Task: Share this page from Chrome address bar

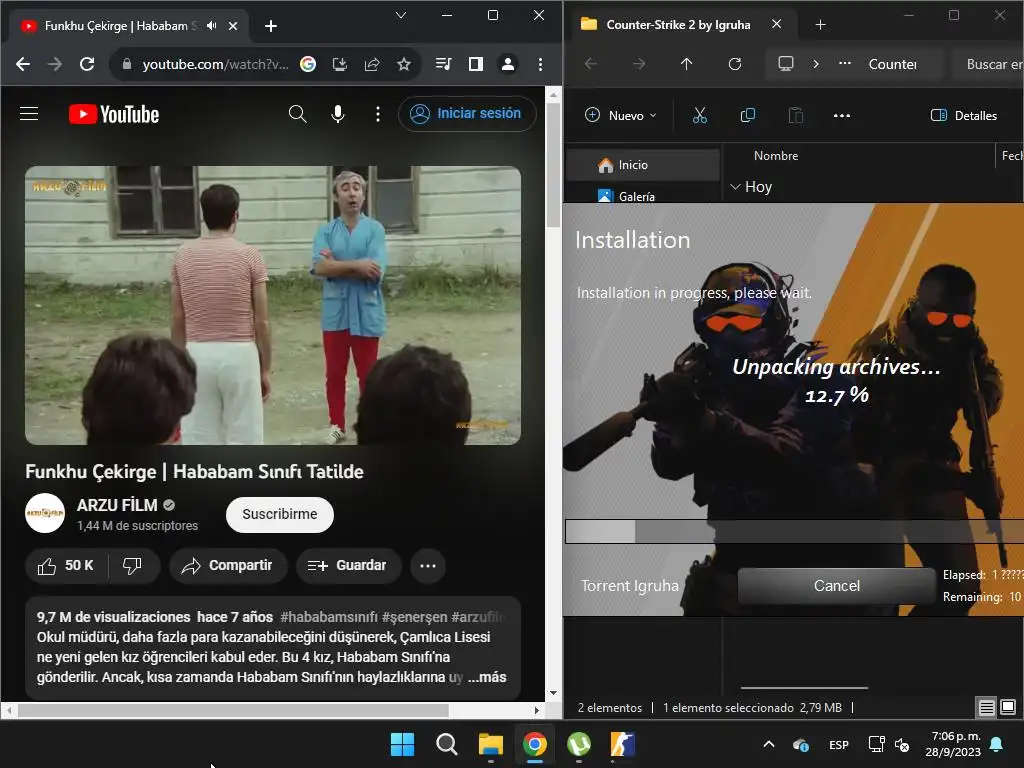Action: coord(372,64)
